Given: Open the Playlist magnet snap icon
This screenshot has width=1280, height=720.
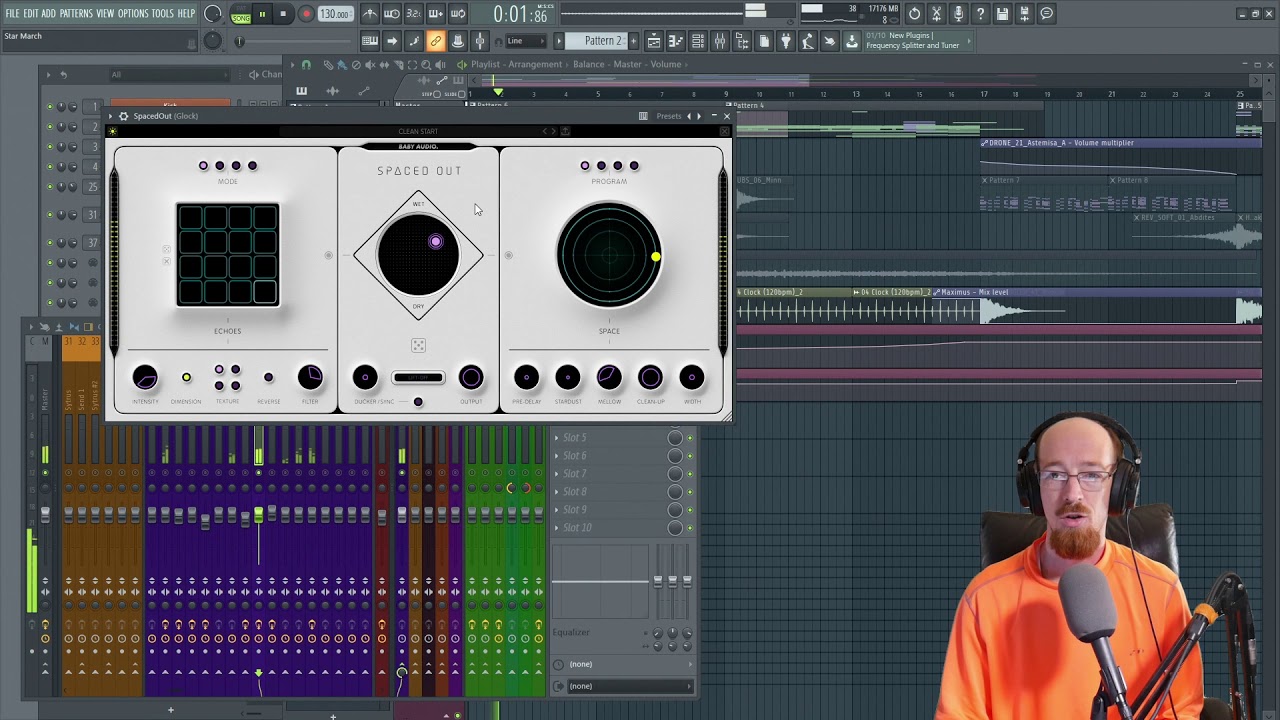Looking at the screenshot, I should pos(306,64).
